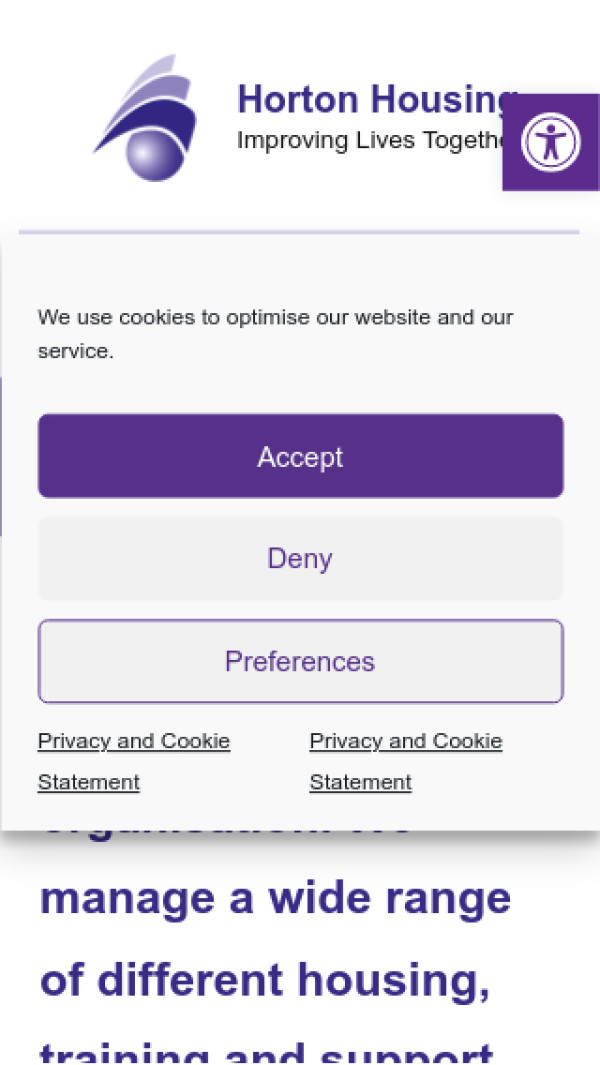Open the left Privacy and Cookie link
The width and height of the screenshot is (600, 1065).
tap(134, 741)
